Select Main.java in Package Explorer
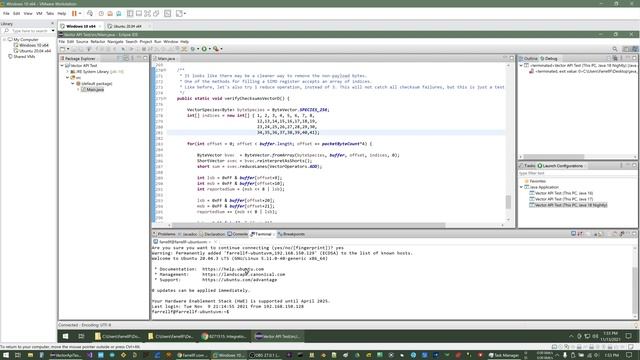640x360 pixels. point(92,89)
